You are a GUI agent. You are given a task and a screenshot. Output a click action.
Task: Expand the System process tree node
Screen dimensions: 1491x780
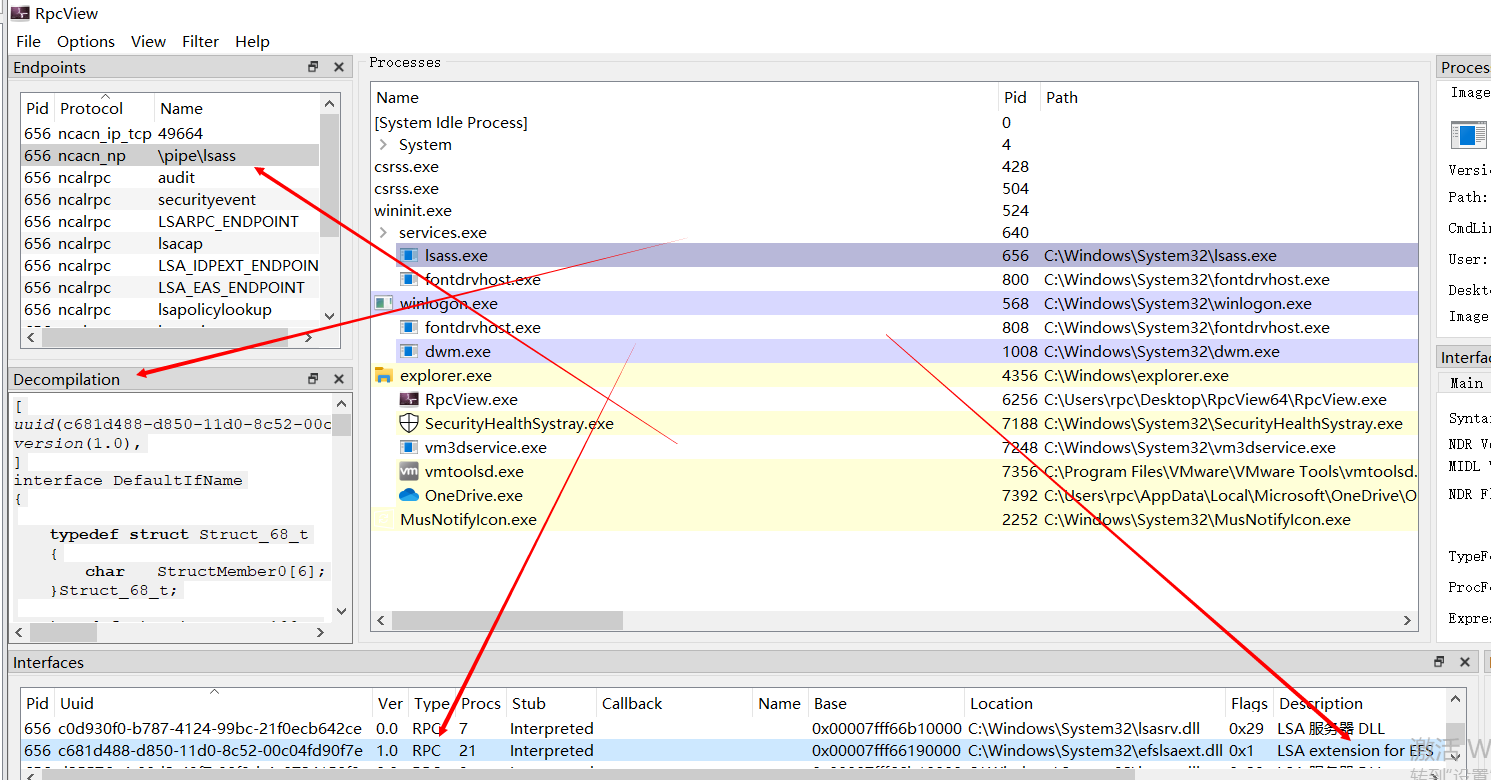(384, 144)
